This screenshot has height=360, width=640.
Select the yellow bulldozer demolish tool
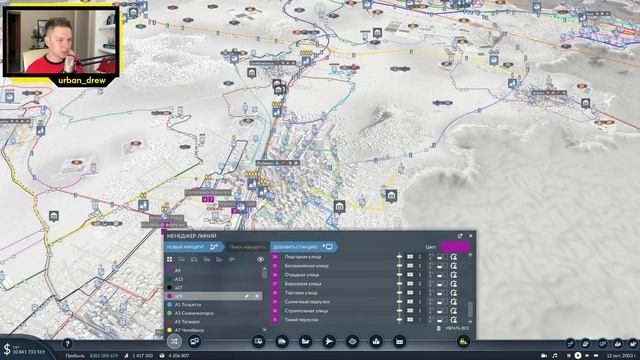(x=463, y=341)
